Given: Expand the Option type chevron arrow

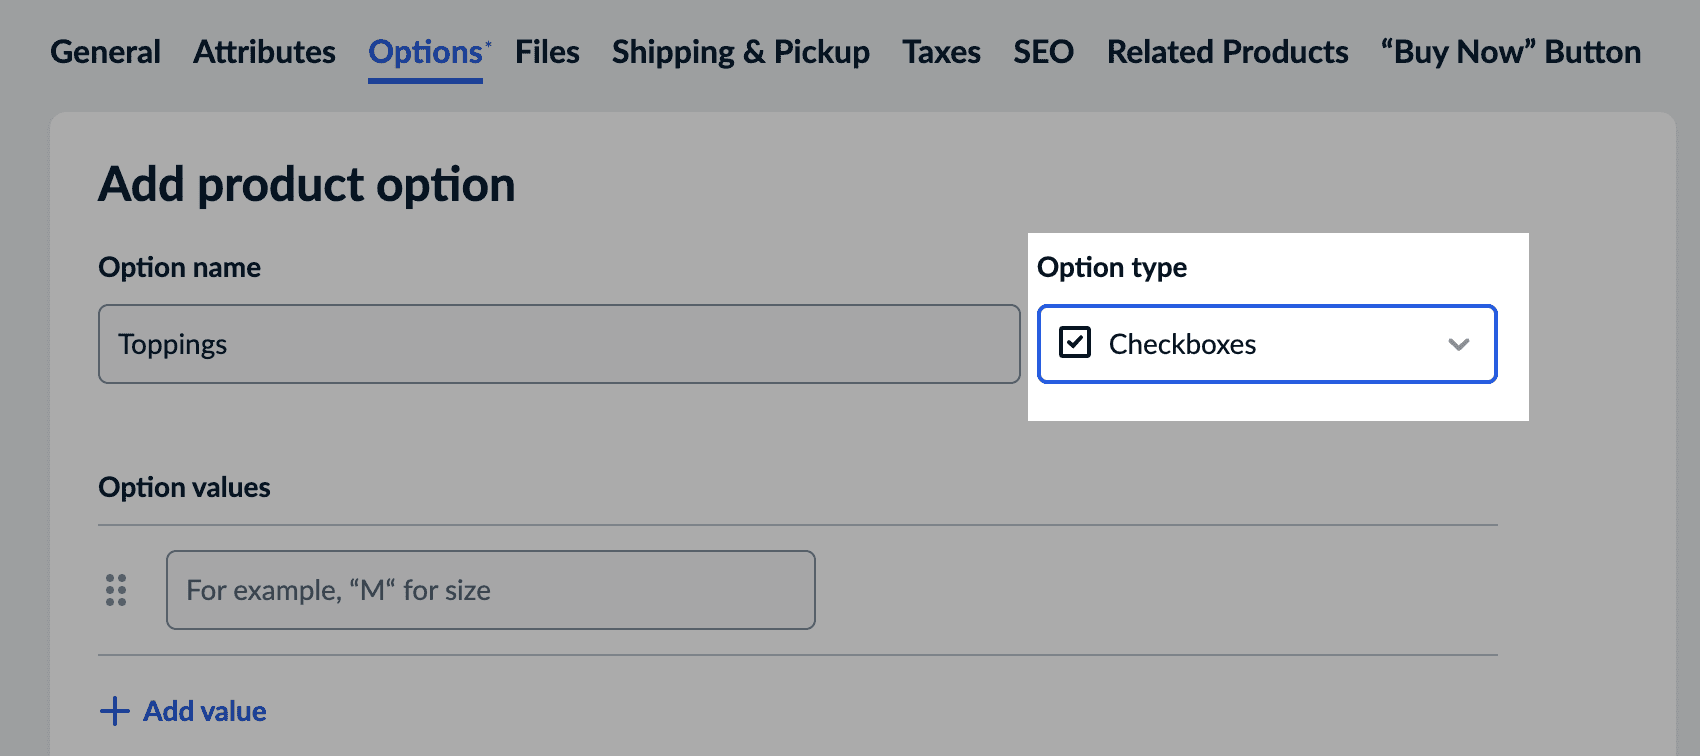Looking at the screenshot, I should pyautogui.click(x=1458, y=344).
